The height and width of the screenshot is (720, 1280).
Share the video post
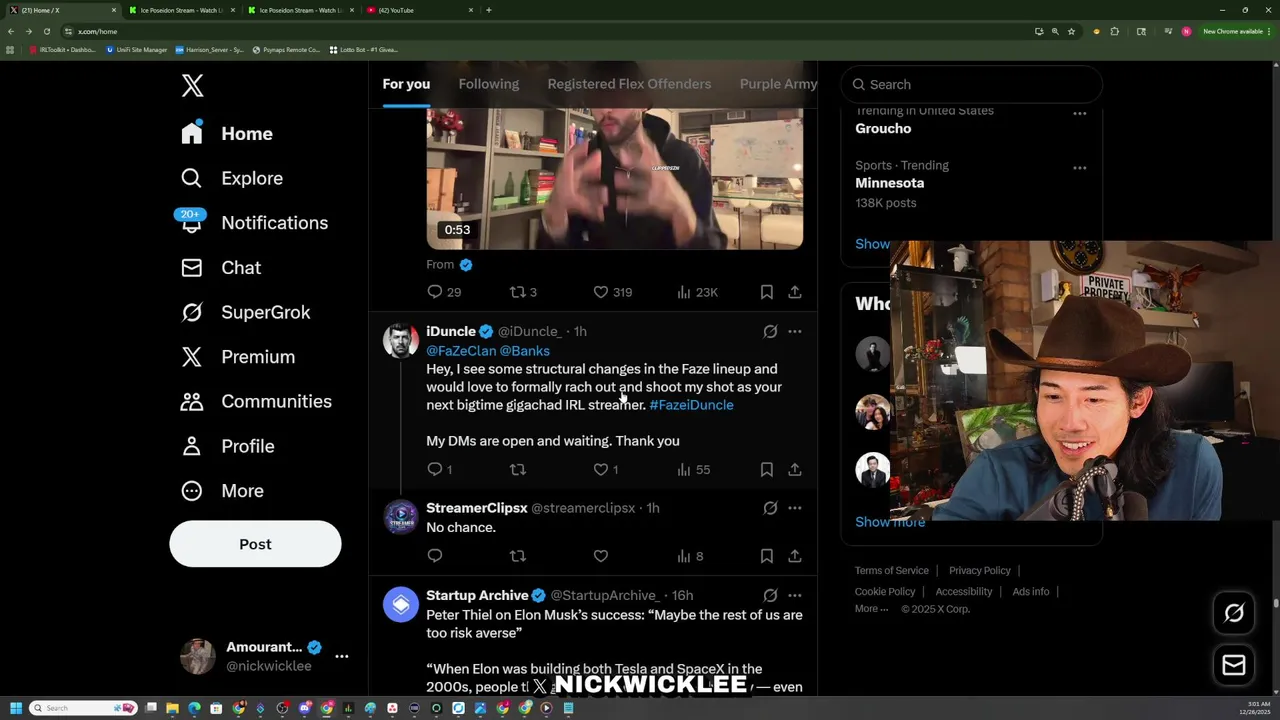795,292
